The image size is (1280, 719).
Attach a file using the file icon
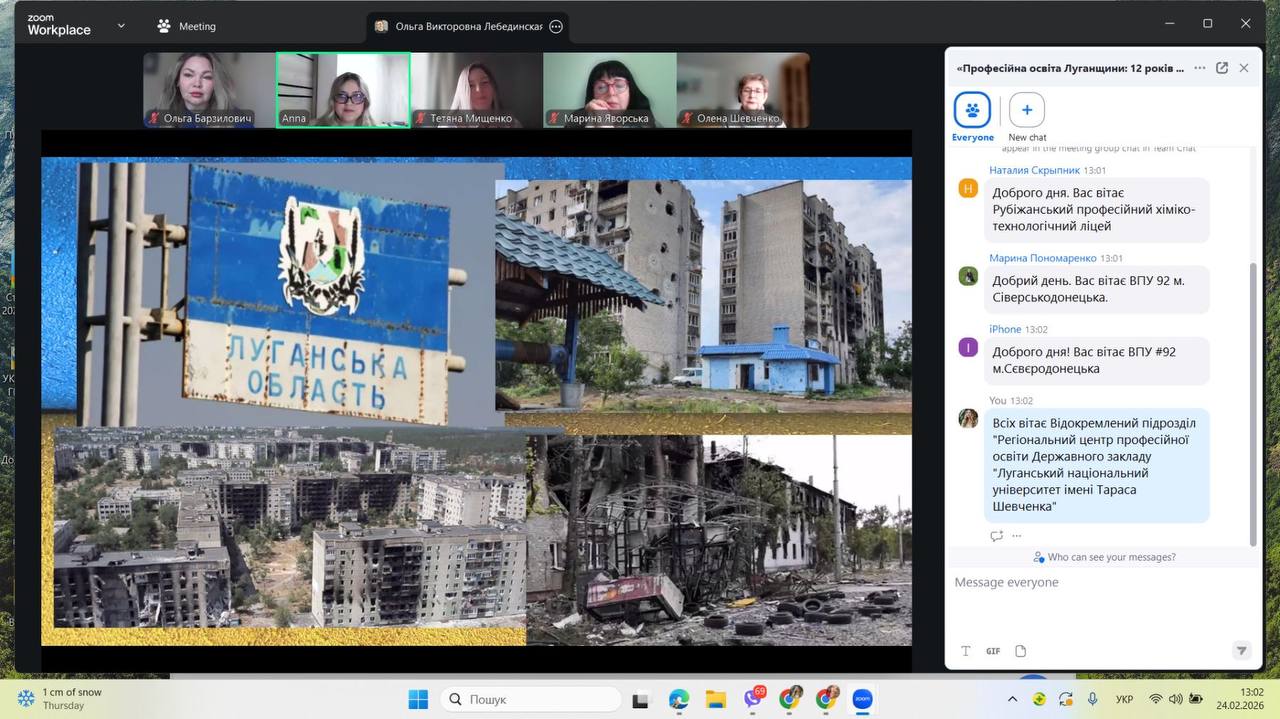click(1021, 651)
